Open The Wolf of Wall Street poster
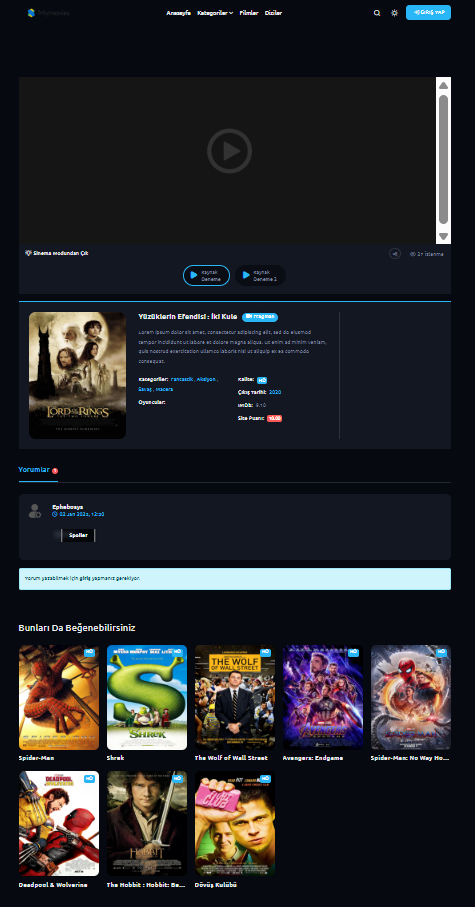Screen dimensions: 475x907 click(235, 697)
